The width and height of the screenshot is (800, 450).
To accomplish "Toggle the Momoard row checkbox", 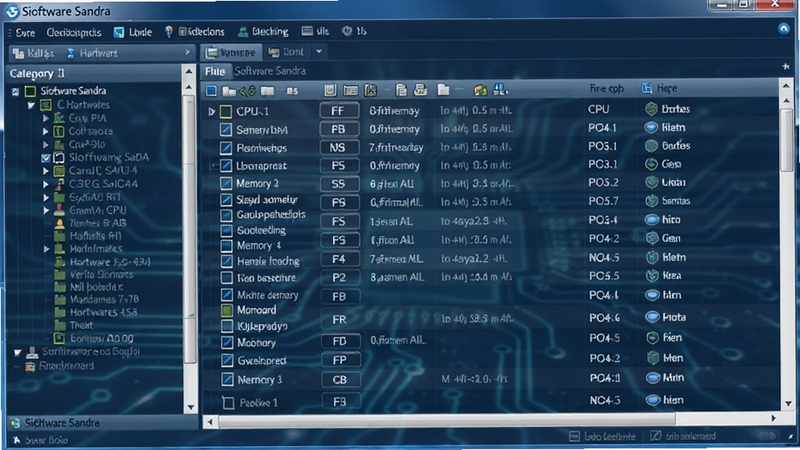I will coord(227,310).
